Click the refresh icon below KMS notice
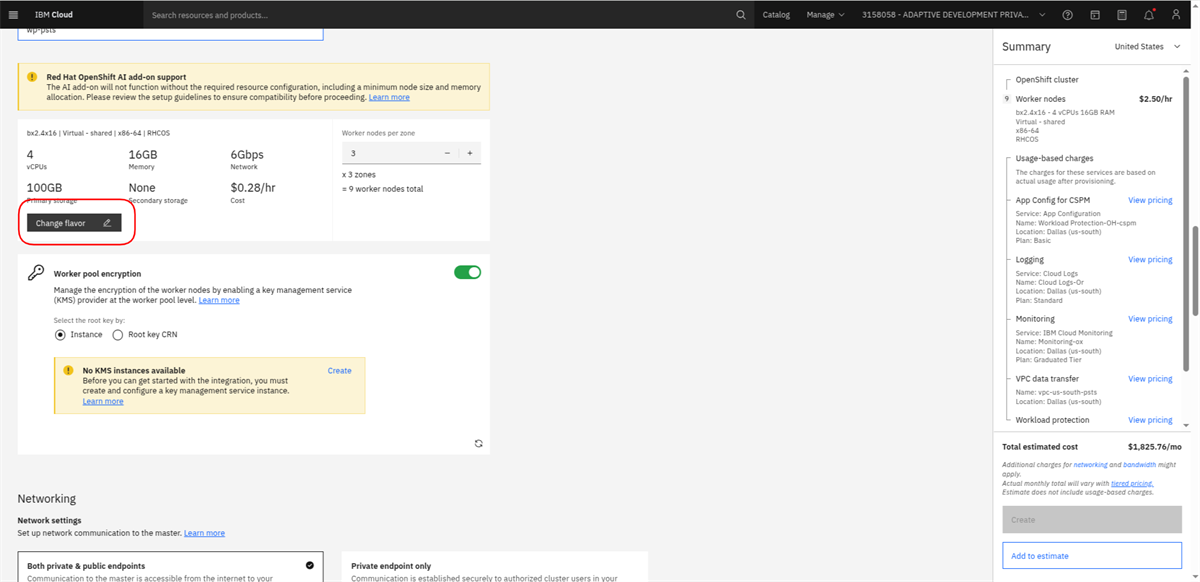This screenshot has height=582, width=1200. coord(478,443)
